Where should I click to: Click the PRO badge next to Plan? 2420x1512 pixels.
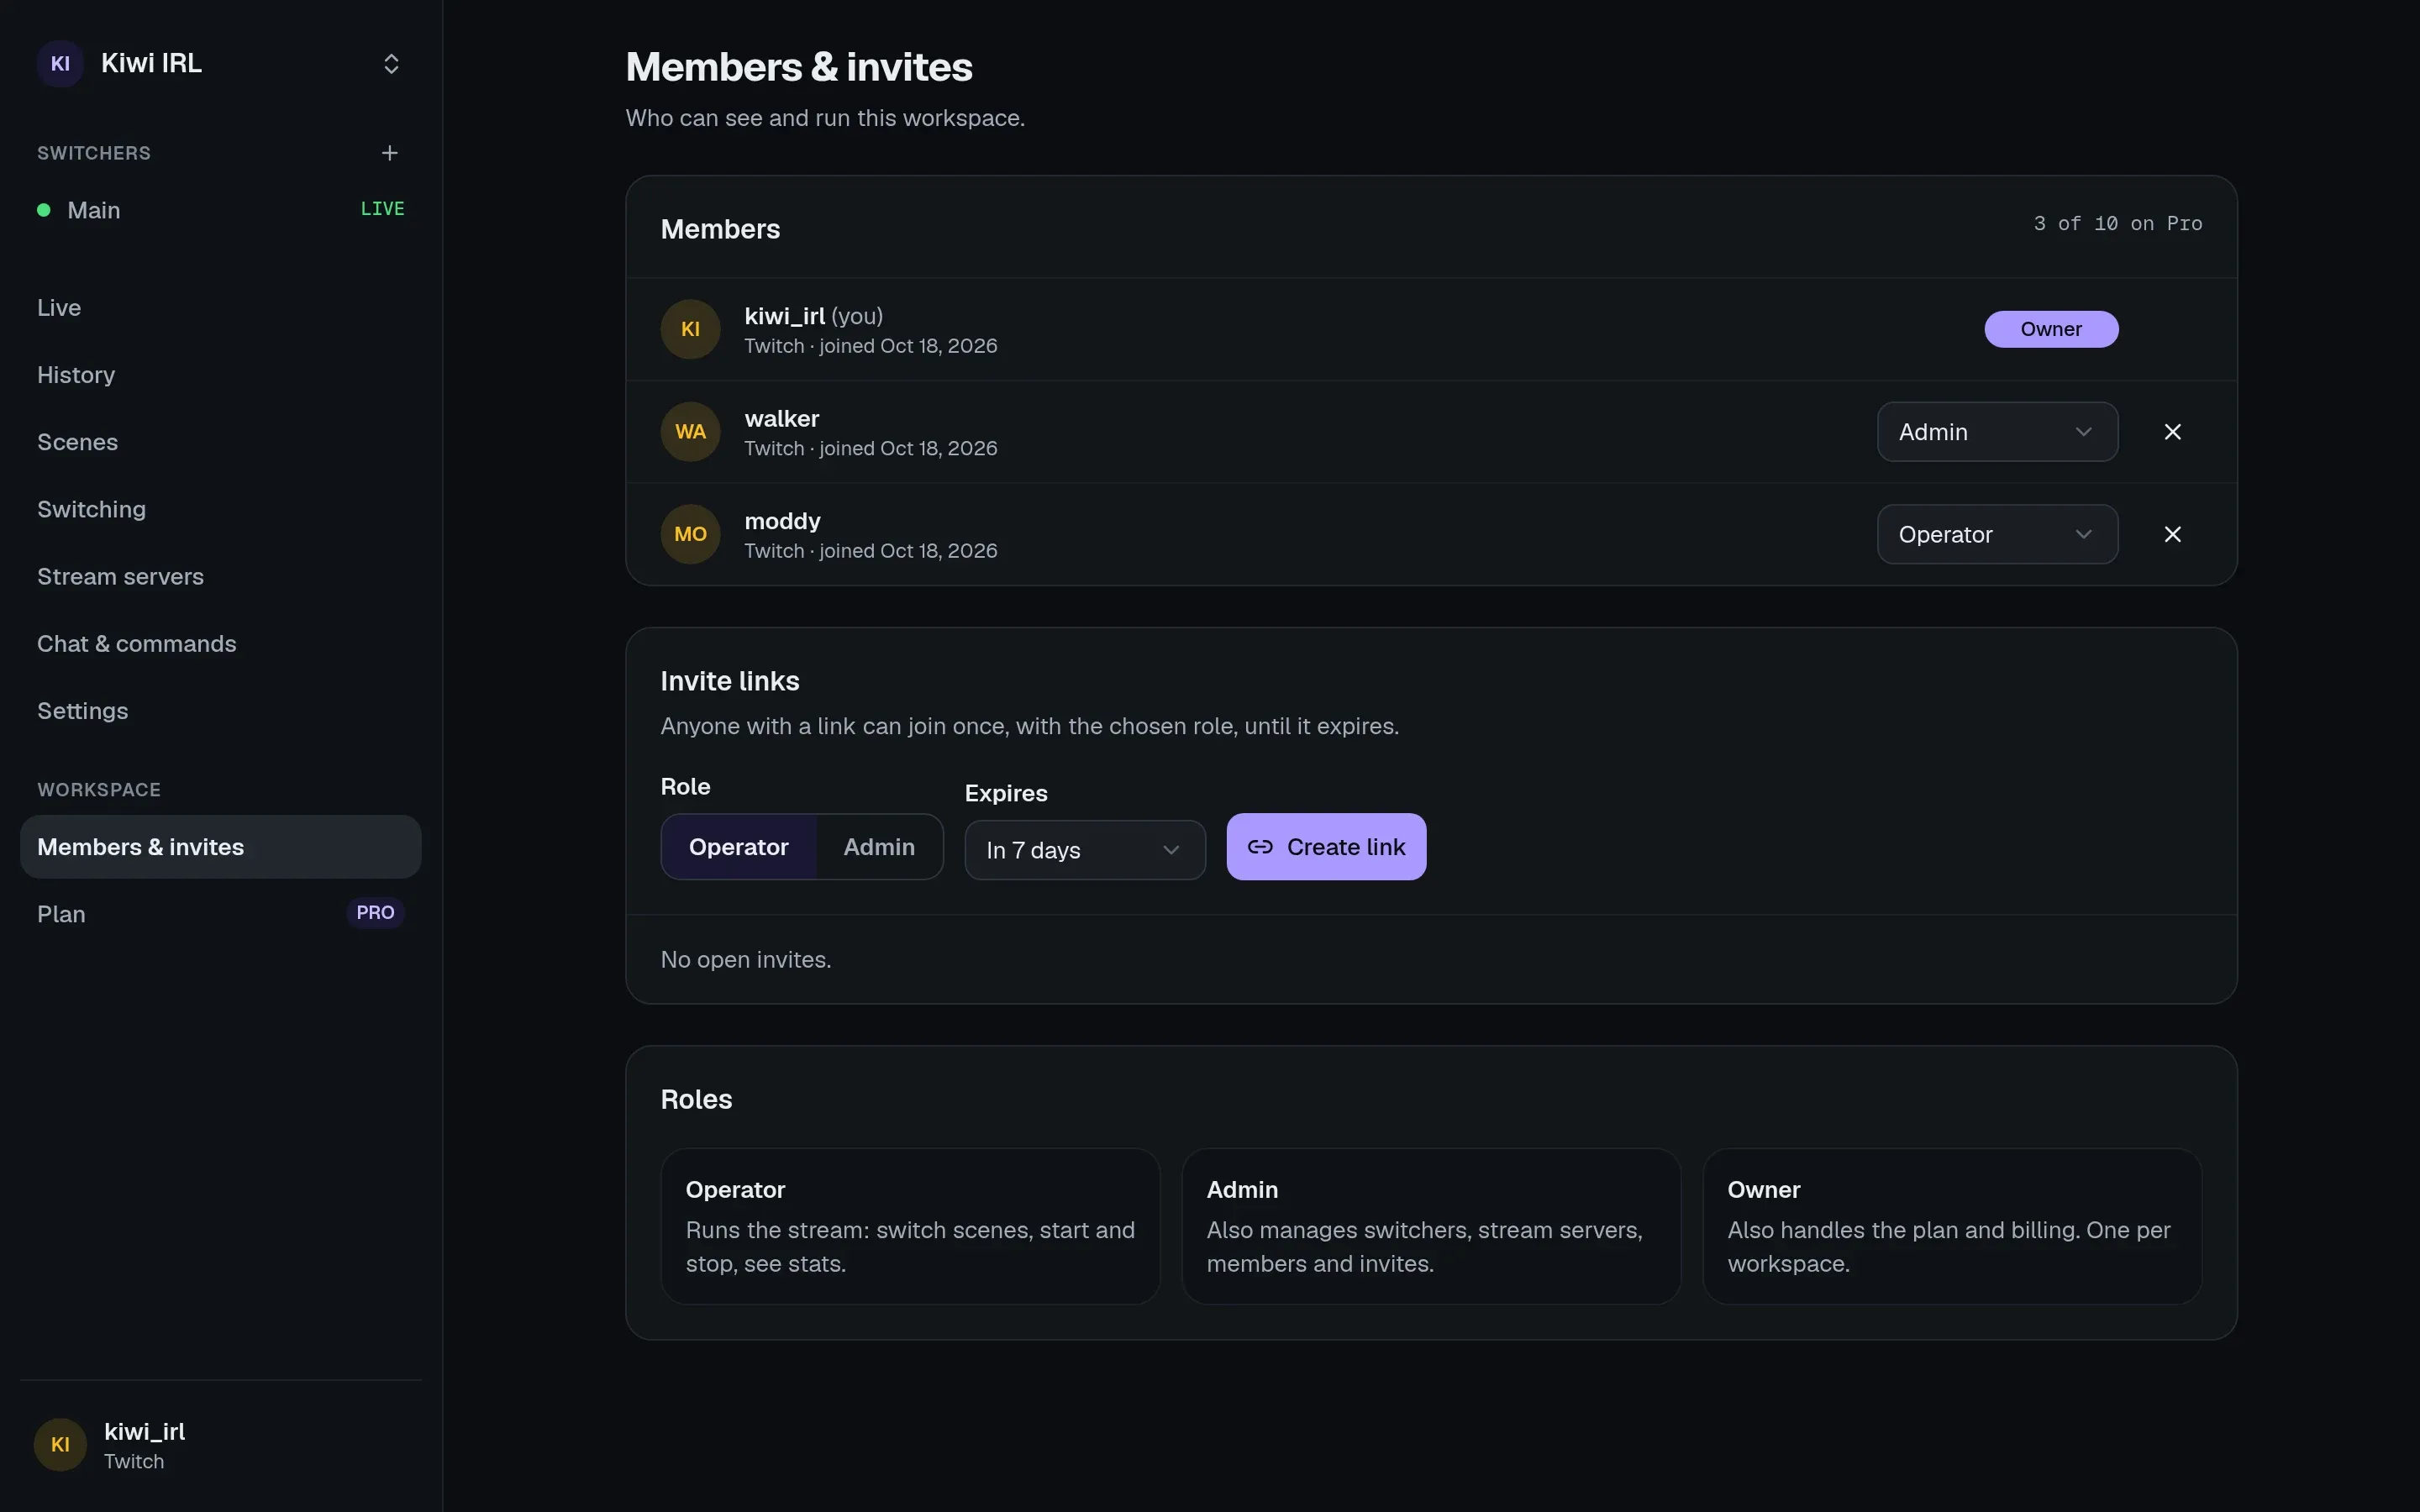tap(375, 913)
